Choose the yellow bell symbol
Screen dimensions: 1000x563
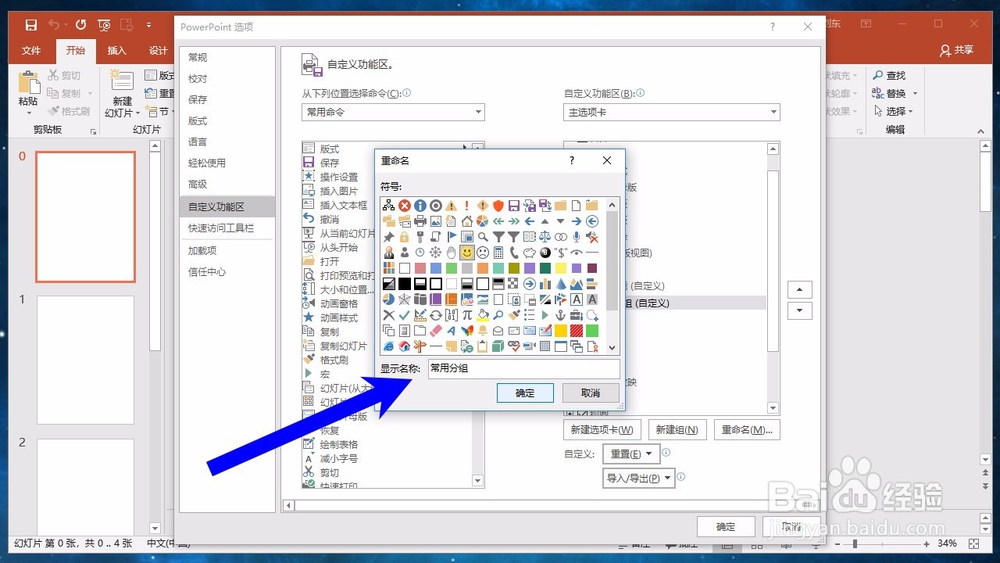483,331
